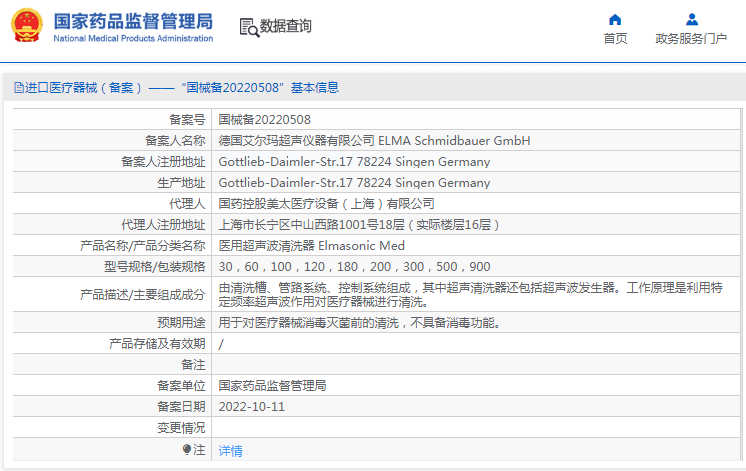This screenshot has height=471, width=746.
Task: Go to 首页 text link
Action: (x=615, y=39)
